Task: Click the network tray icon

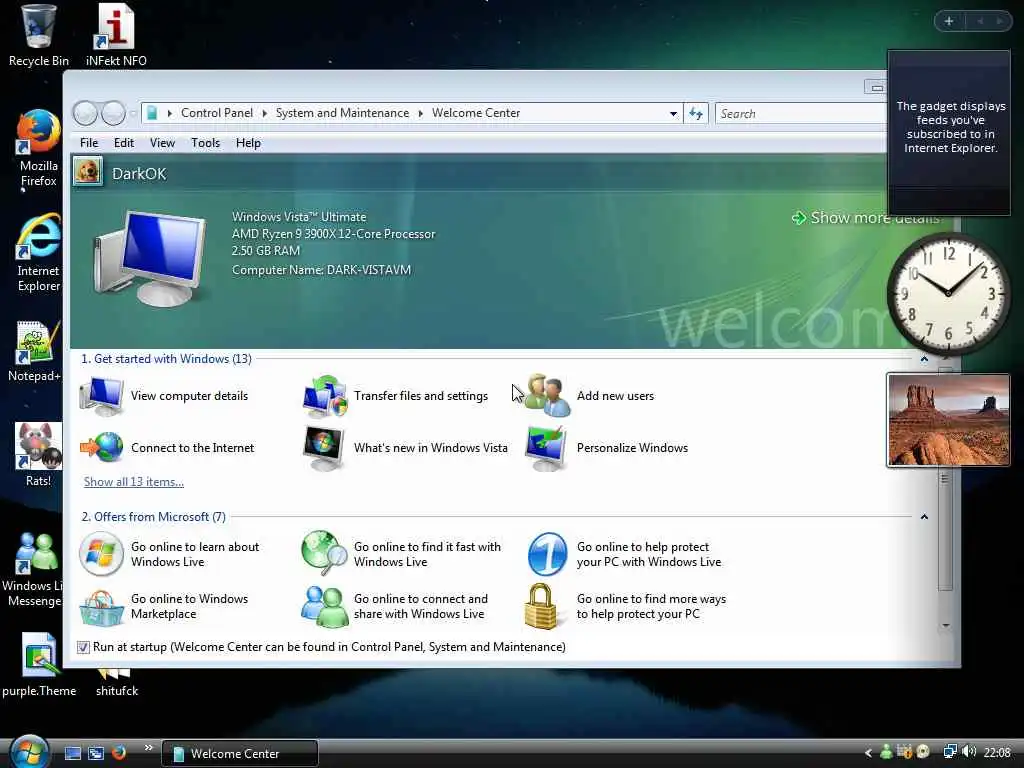Action: coord(950,752)
